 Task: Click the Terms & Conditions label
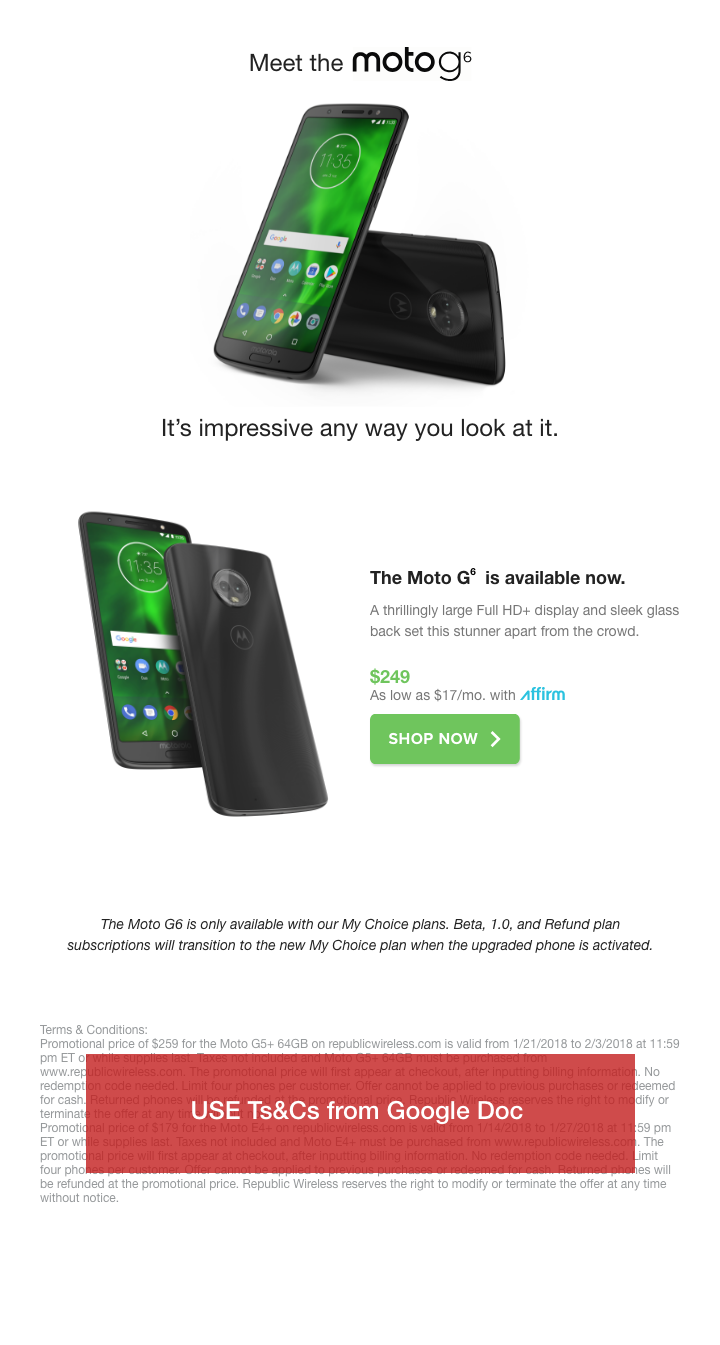click(94, 1029)
